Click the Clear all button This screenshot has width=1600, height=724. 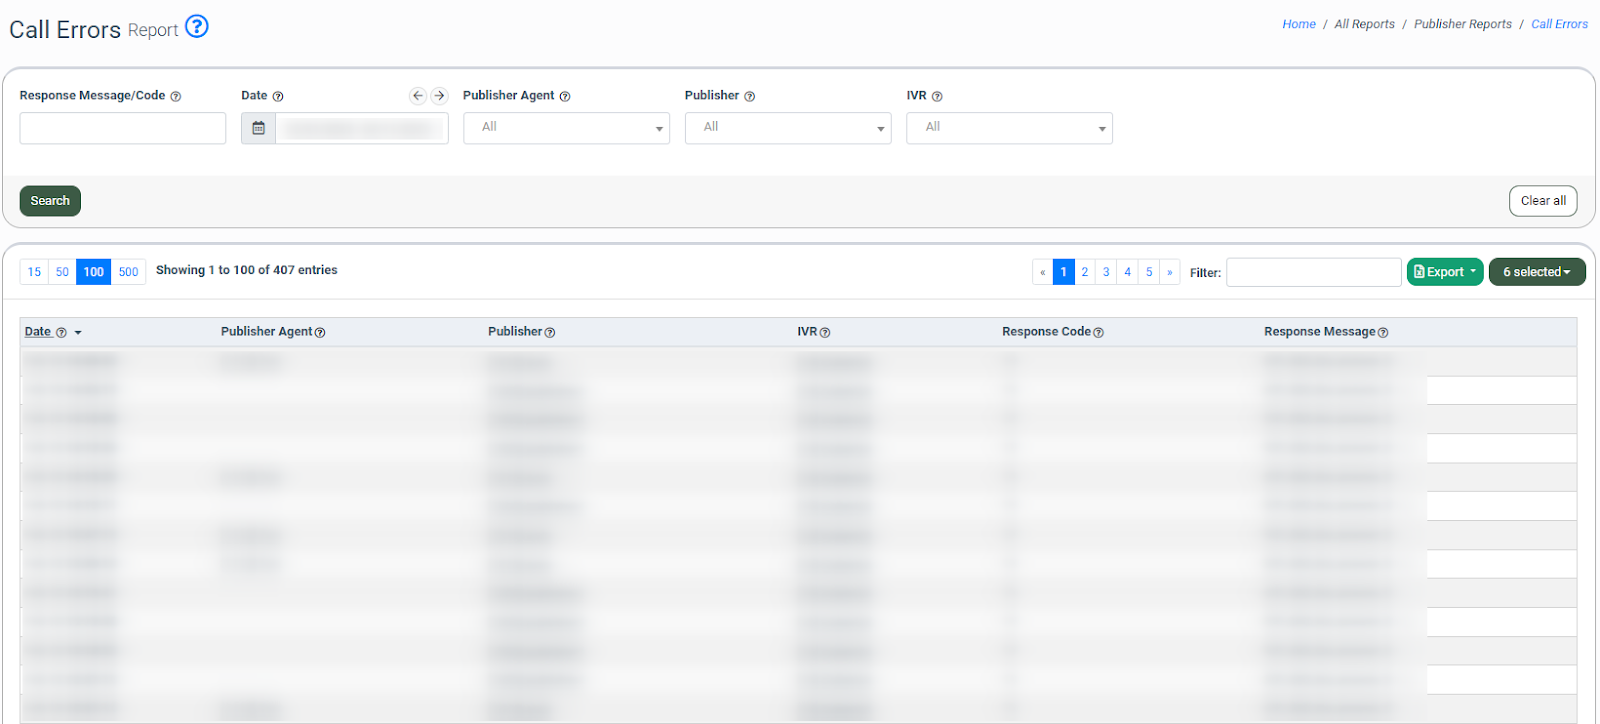pyautogui.click(x=1542, y=201)
